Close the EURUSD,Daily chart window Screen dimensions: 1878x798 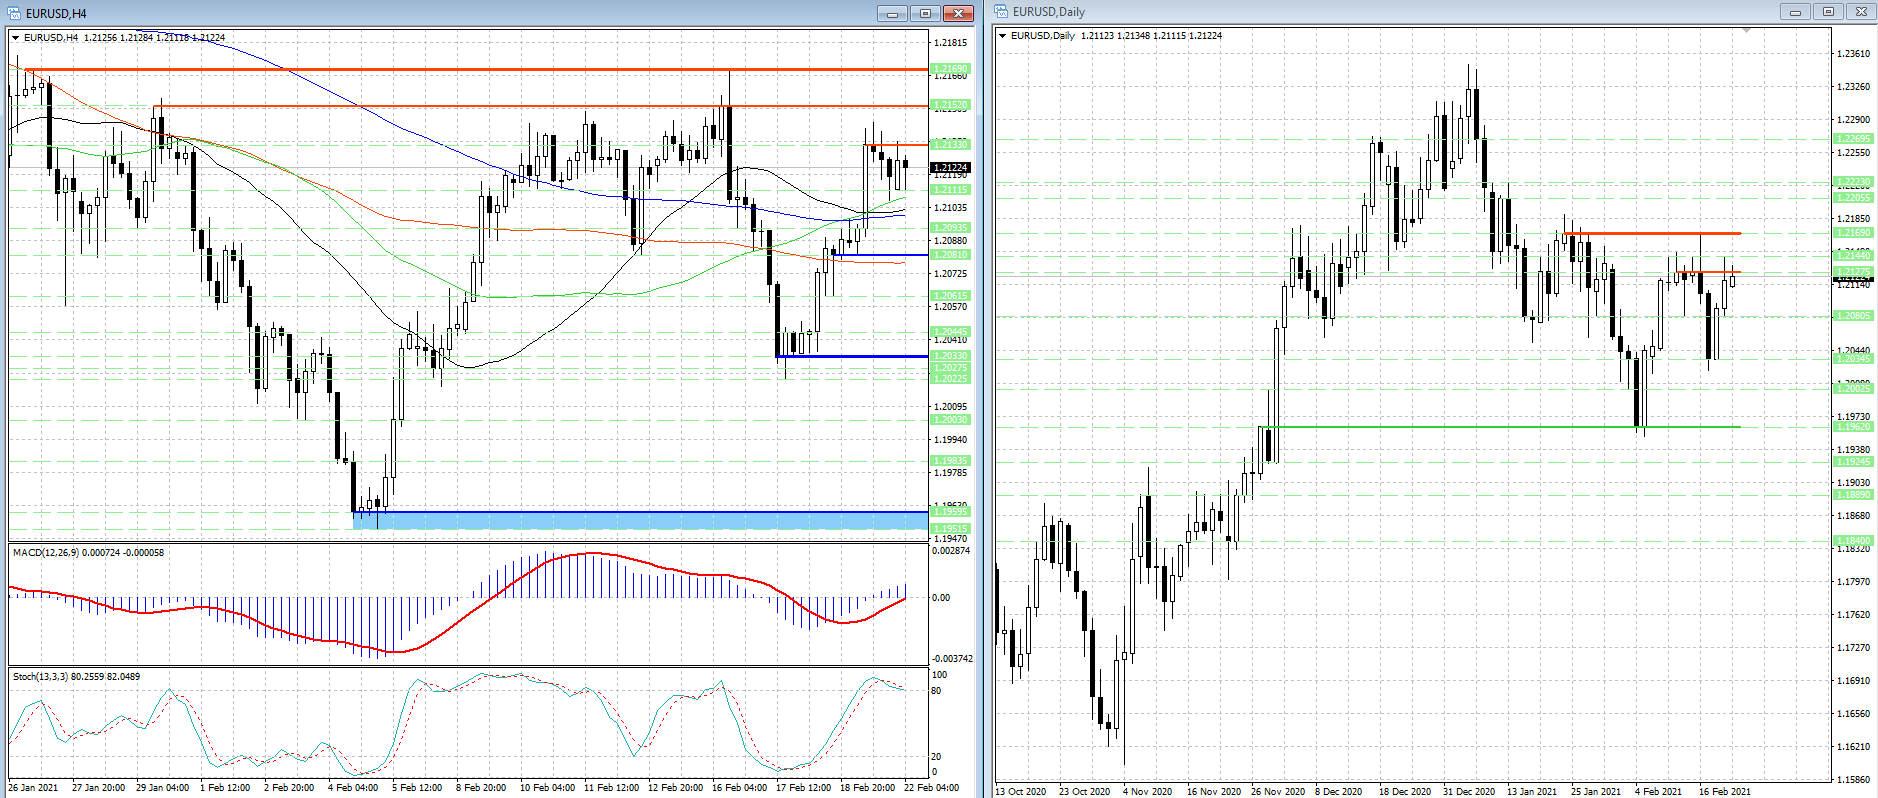click(1861, 12)
